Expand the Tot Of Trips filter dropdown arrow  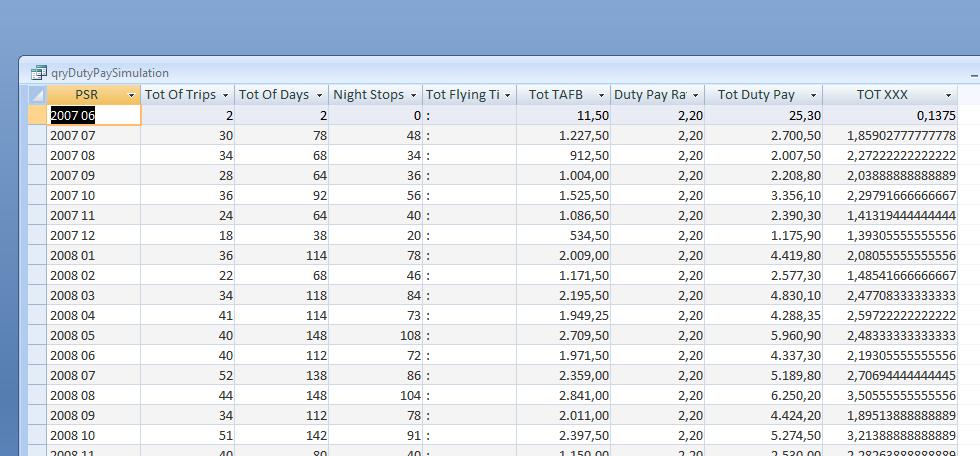pos(225,95)
